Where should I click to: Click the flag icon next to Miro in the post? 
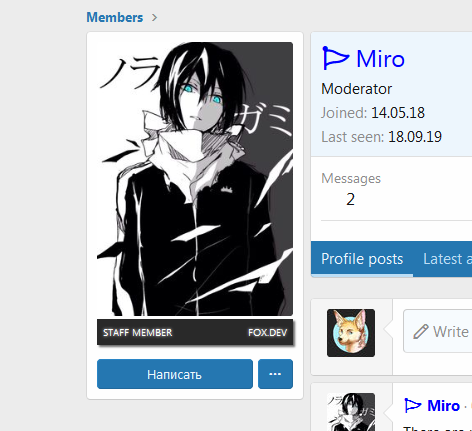(x=413, y=406)
